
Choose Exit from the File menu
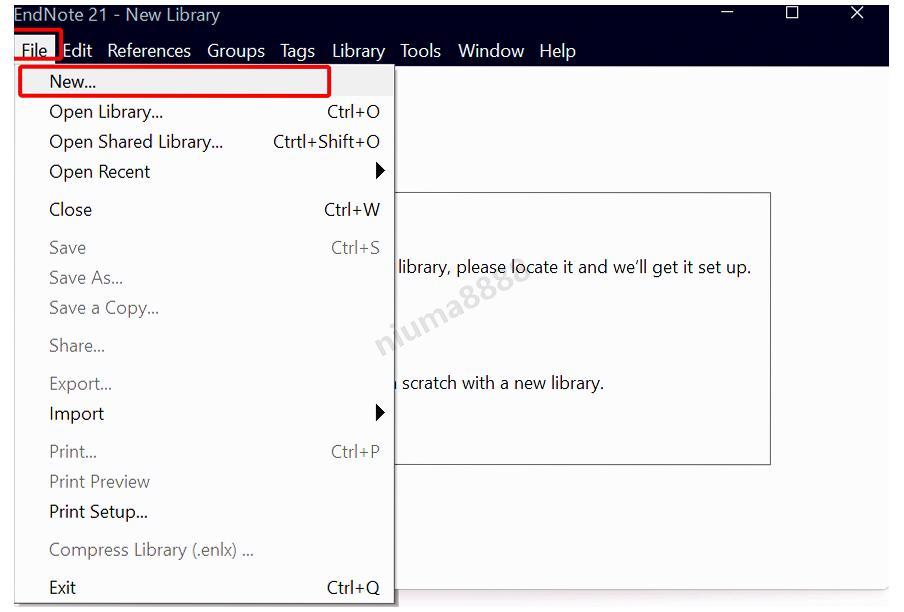pyautogui.click(x=205, y=587)
